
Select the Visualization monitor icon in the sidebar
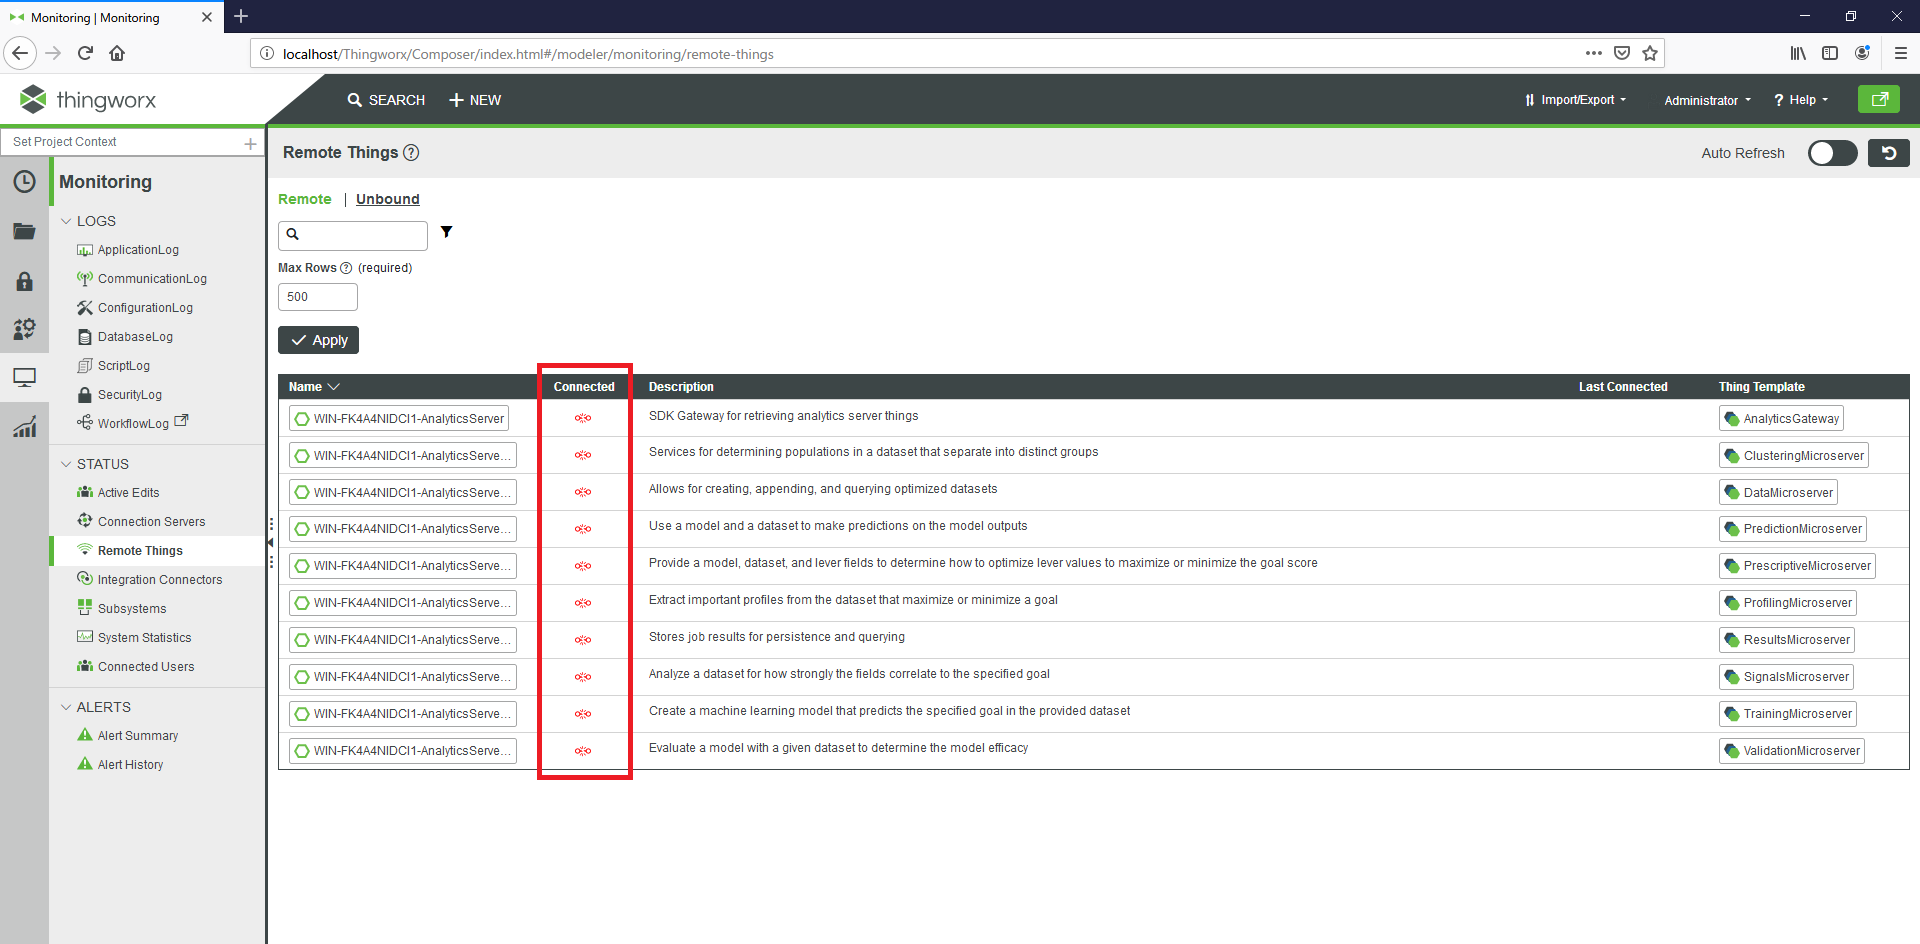(x=24, y=377)
